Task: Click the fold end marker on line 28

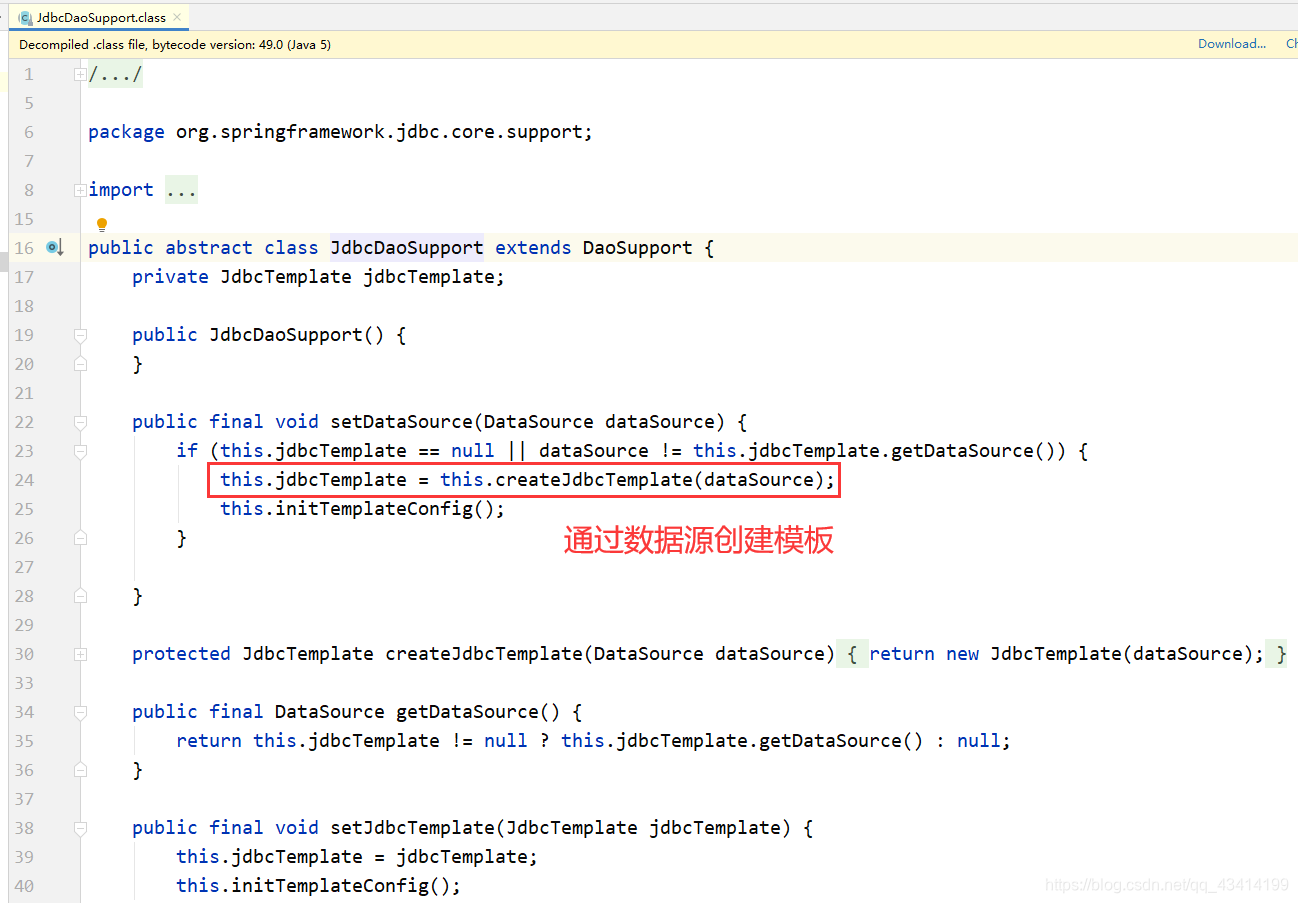Action: pyautogui.click(x=80, y=596)
